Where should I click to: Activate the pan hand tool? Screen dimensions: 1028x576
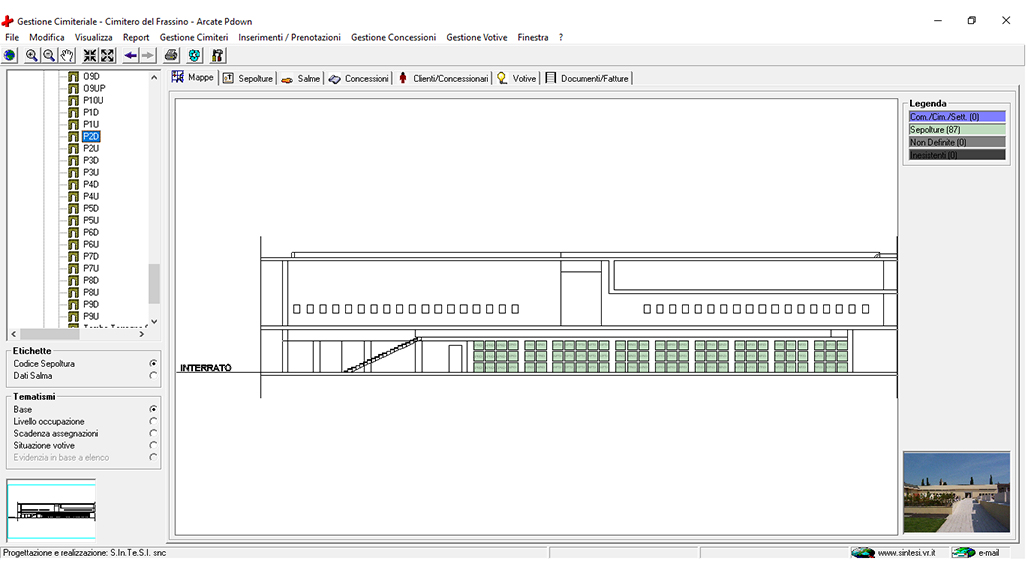(67, 56)
